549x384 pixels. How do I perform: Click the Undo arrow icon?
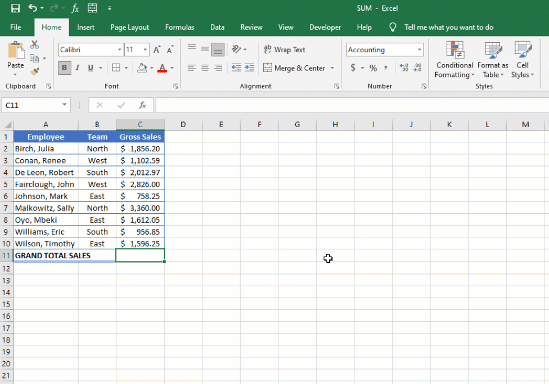click(x=33, y=8)
